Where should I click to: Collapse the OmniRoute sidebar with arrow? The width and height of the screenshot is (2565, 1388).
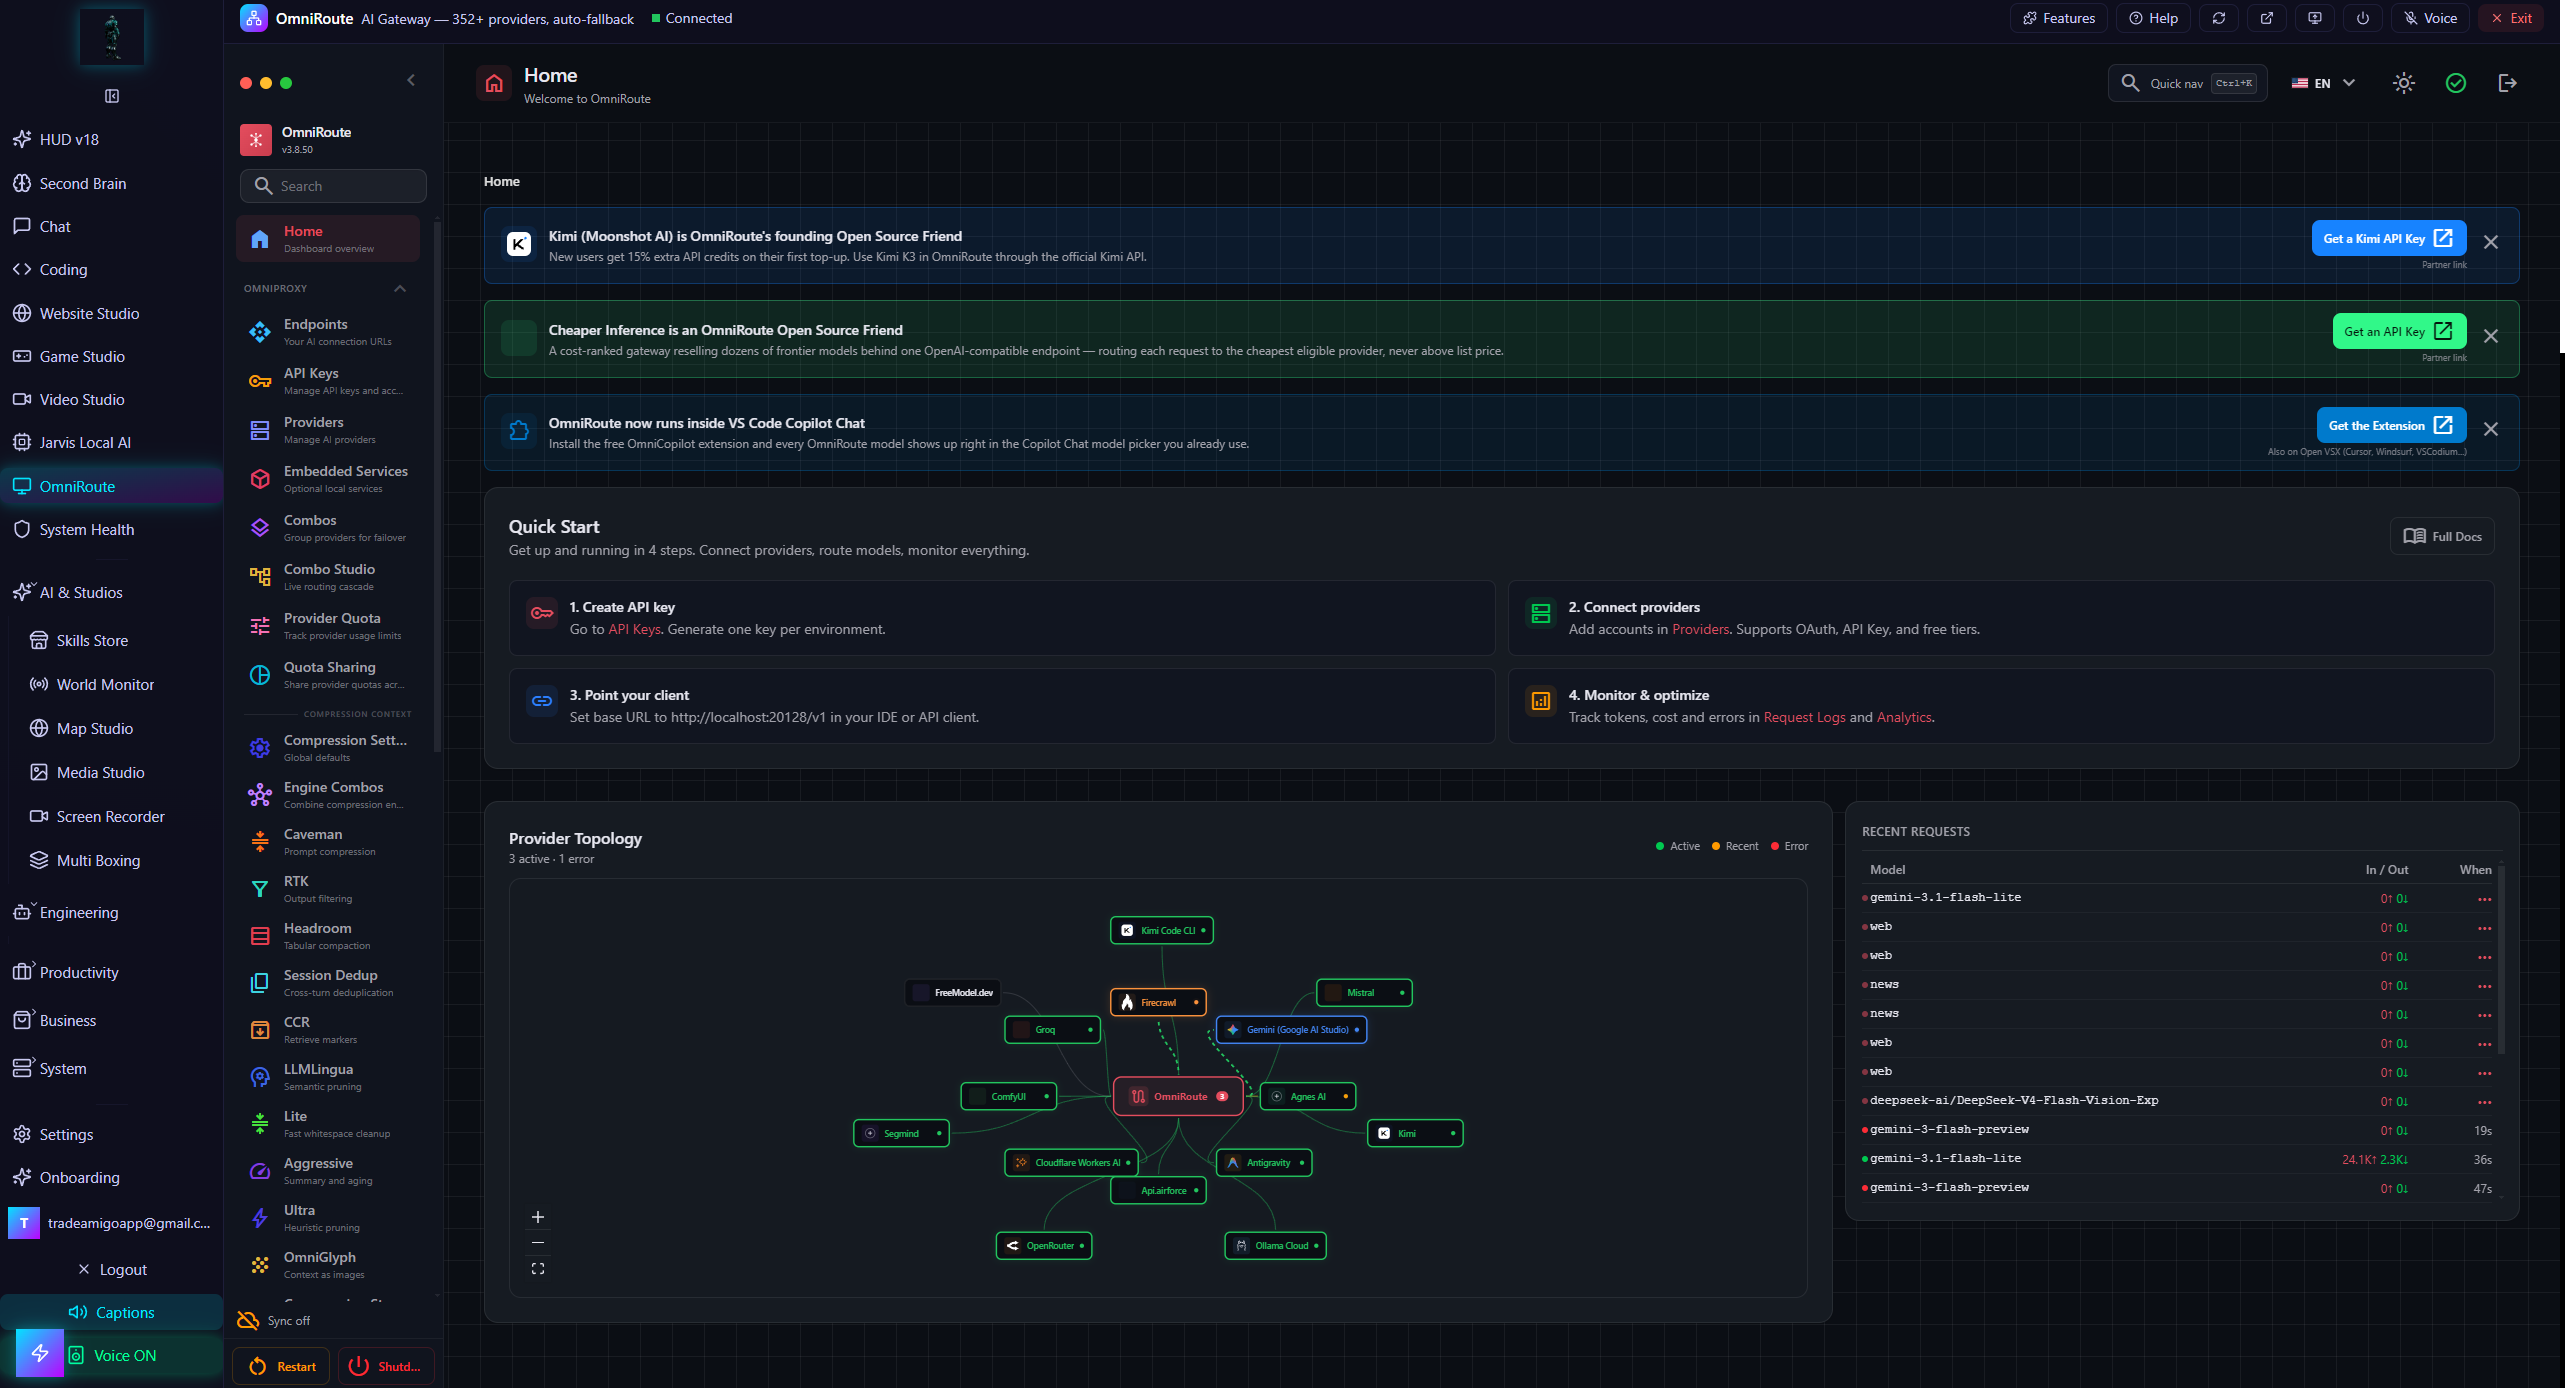[x=411, y=80]
